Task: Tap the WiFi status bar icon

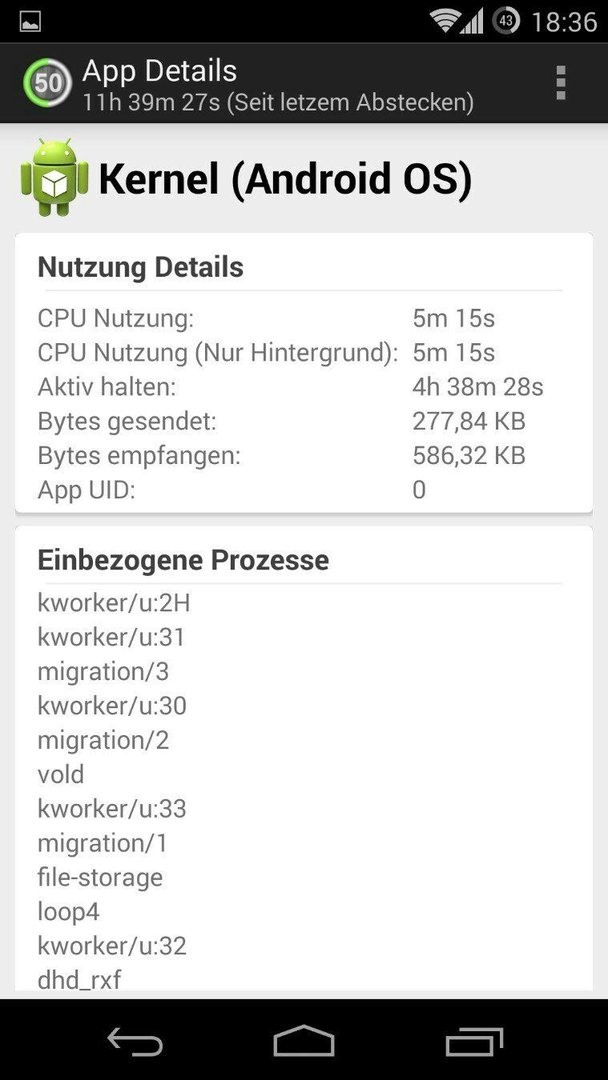Action: [x=444, y=21]
